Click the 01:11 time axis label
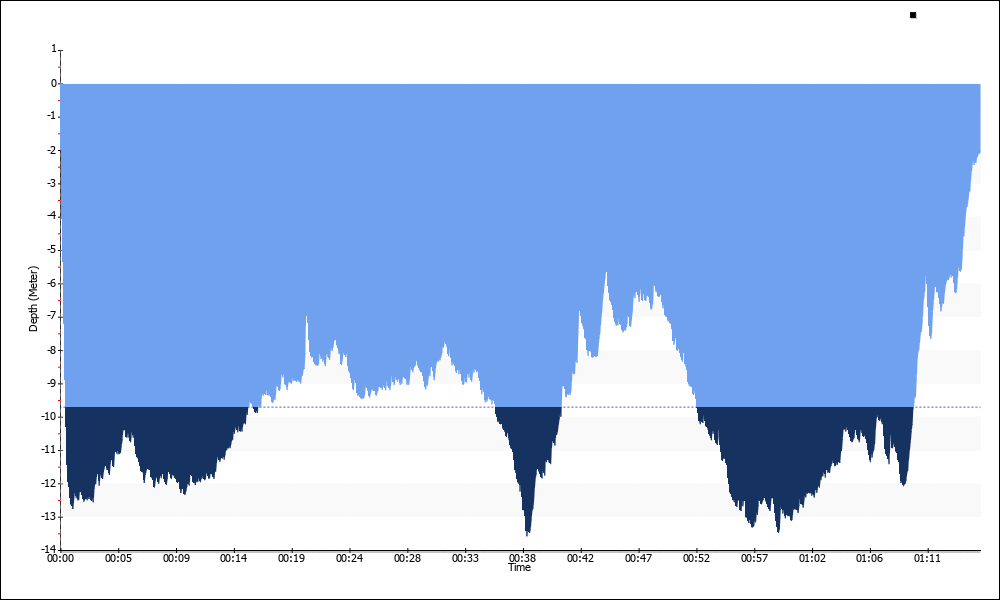The width and height of the screenshot is (1000, 600). pos(927,559)
